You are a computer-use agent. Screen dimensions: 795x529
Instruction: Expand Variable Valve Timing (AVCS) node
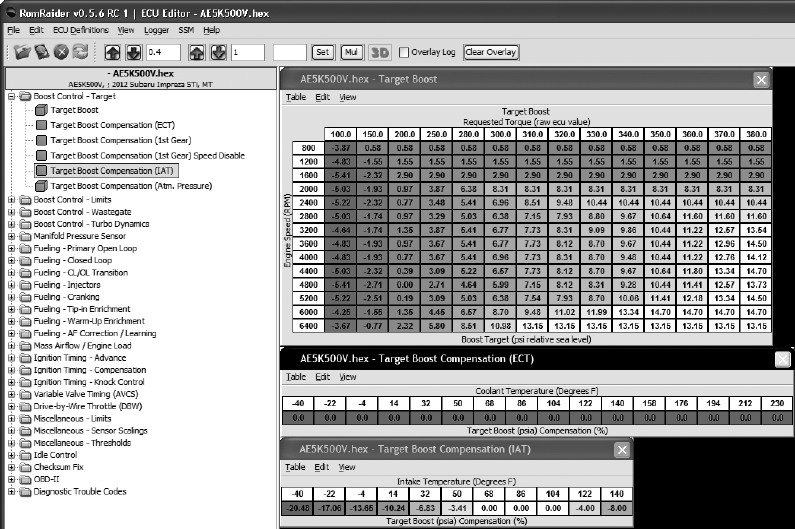[12, 395]
